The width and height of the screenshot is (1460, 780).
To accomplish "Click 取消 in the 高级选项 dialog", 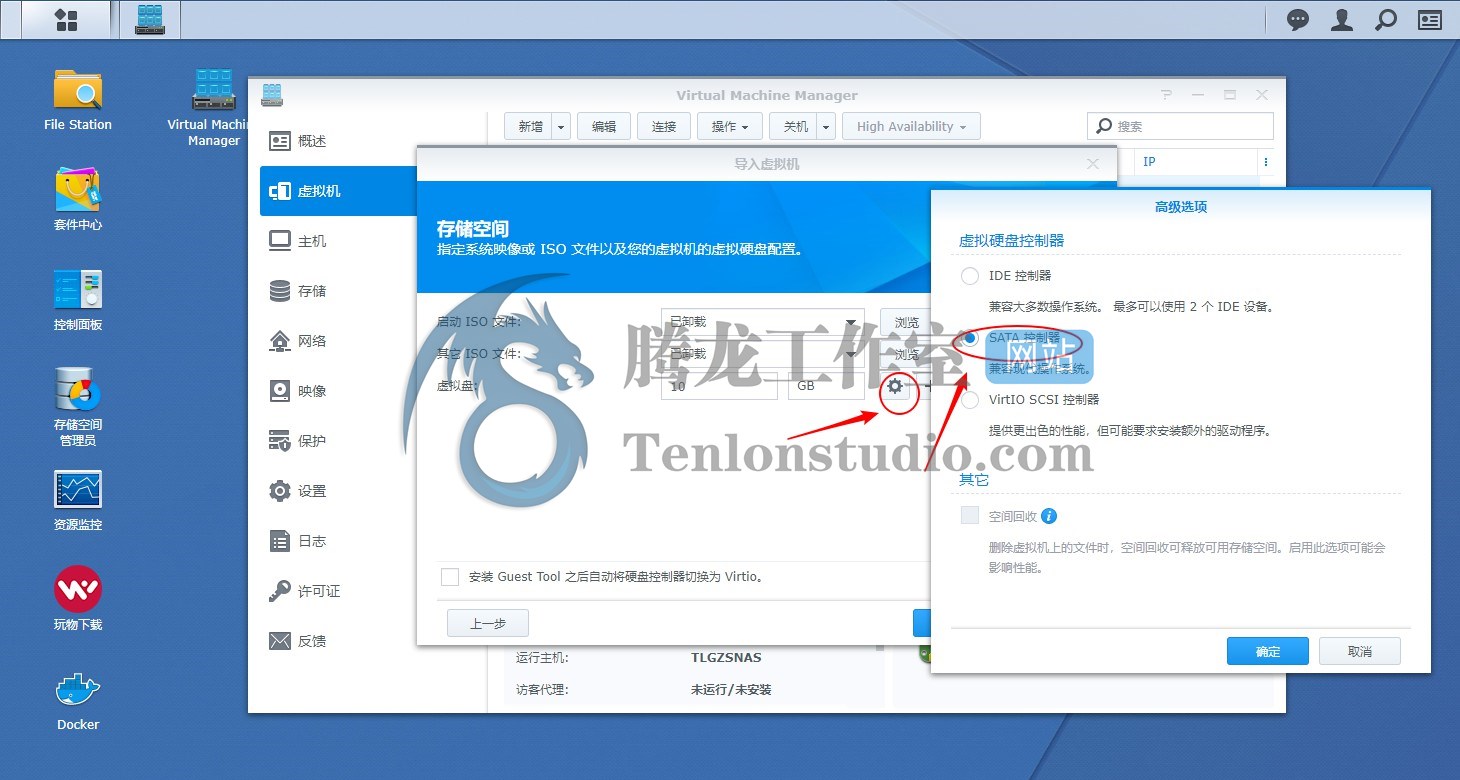I will (1360, 651).
